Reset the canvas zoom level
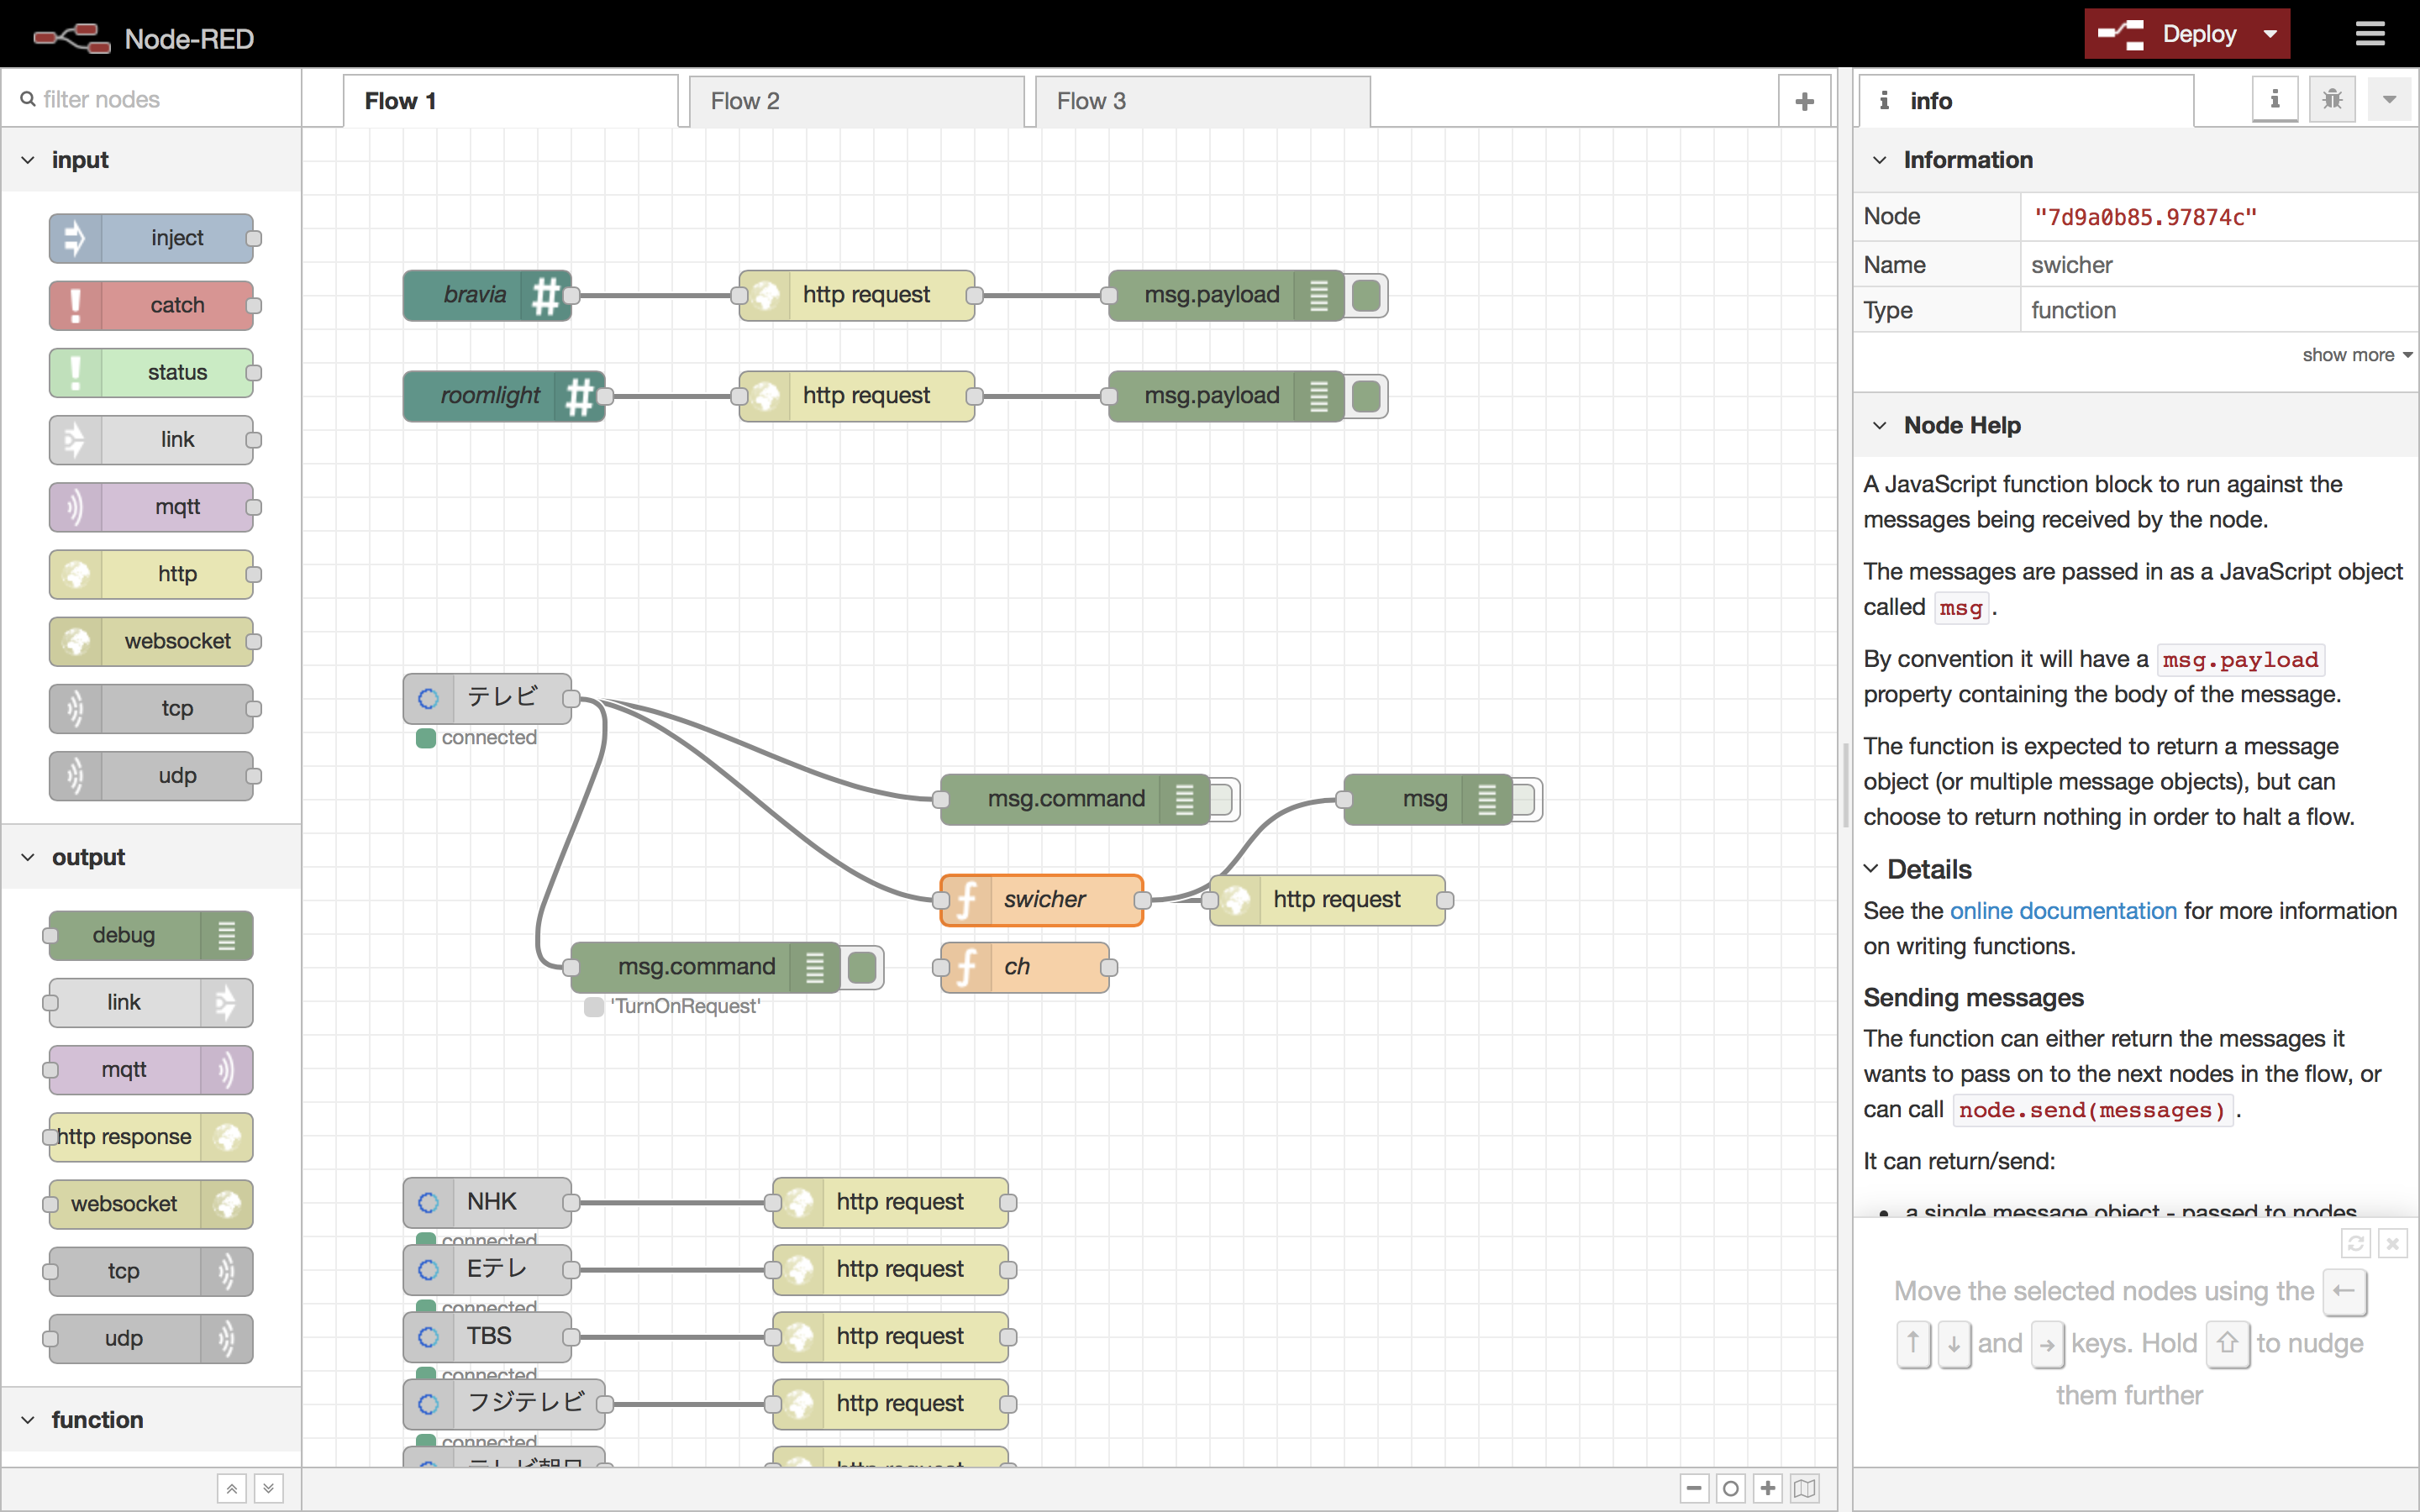 tap(1730, 1488)
